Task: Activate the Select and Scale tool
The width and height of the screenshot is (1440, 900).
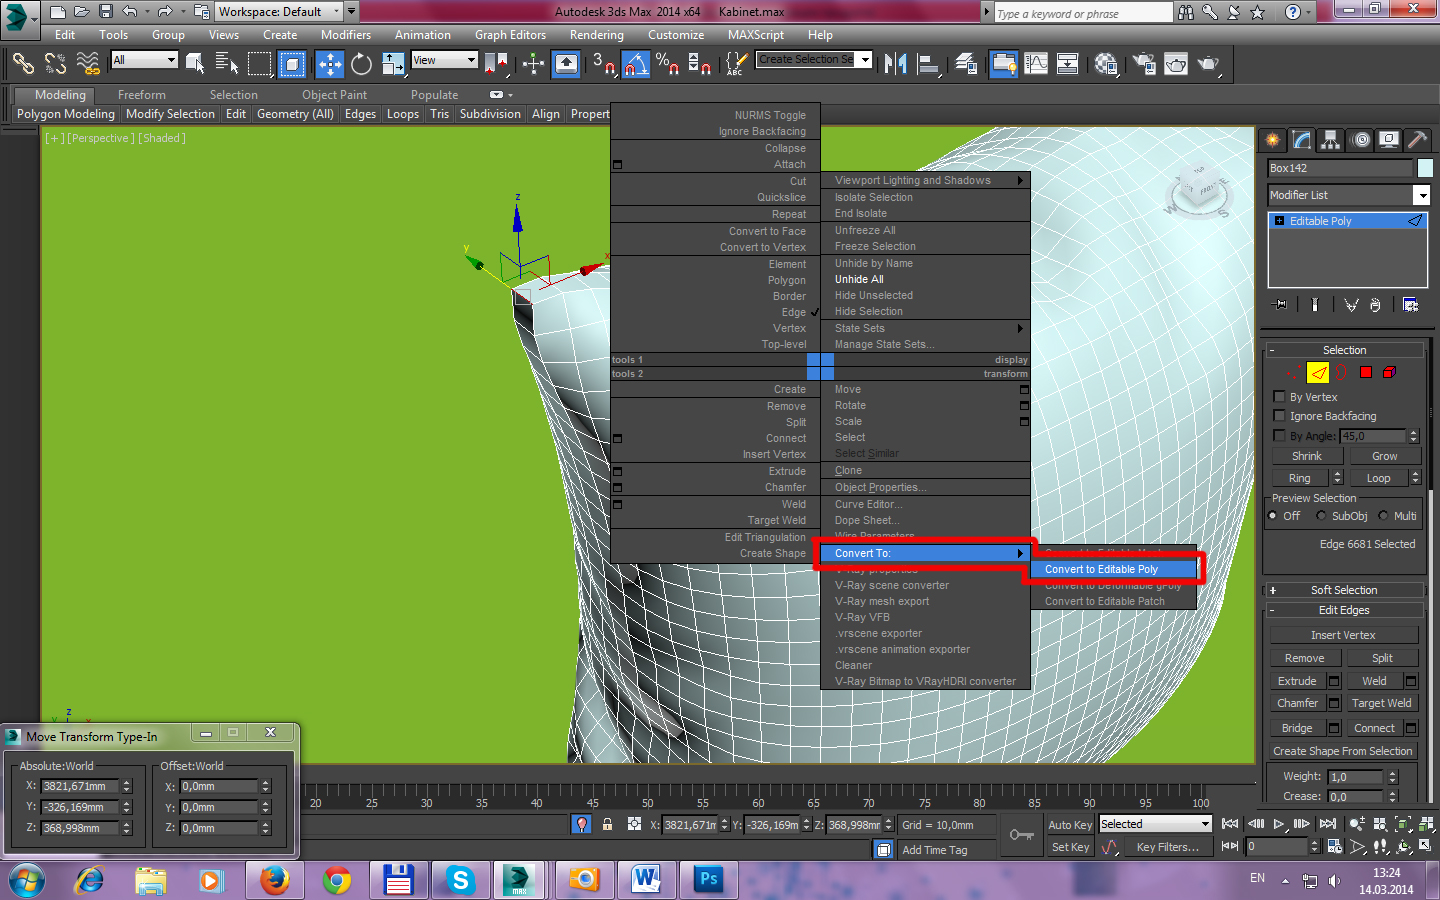Action: point(395,64)
